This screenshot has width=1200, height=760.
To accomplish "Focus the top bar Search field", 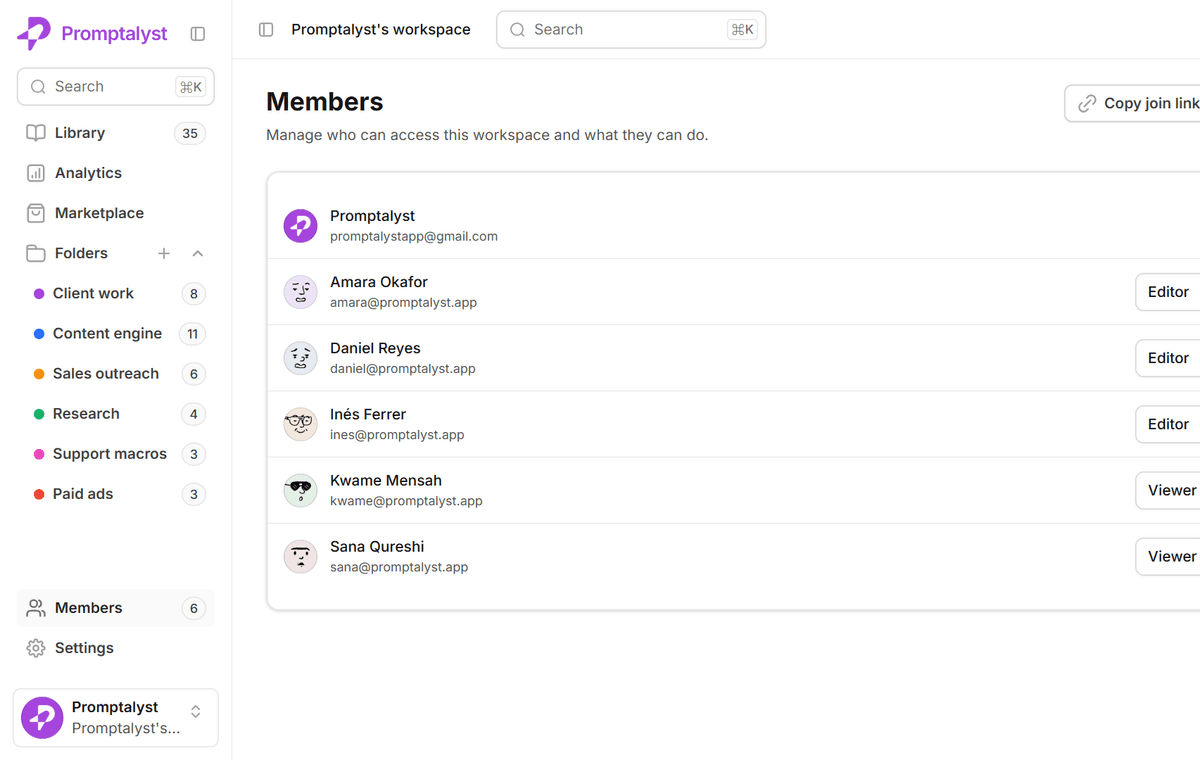I will 631,30.
